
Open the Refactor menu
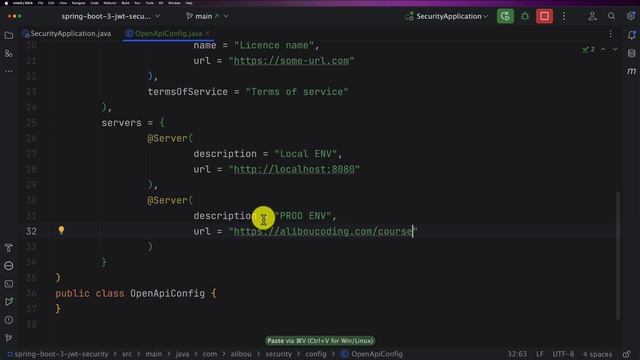point(110,3)
